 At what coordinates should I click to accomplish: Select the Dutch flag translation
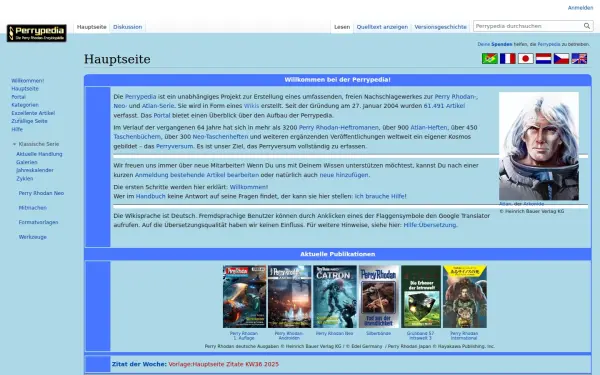(x=543, y=59)
